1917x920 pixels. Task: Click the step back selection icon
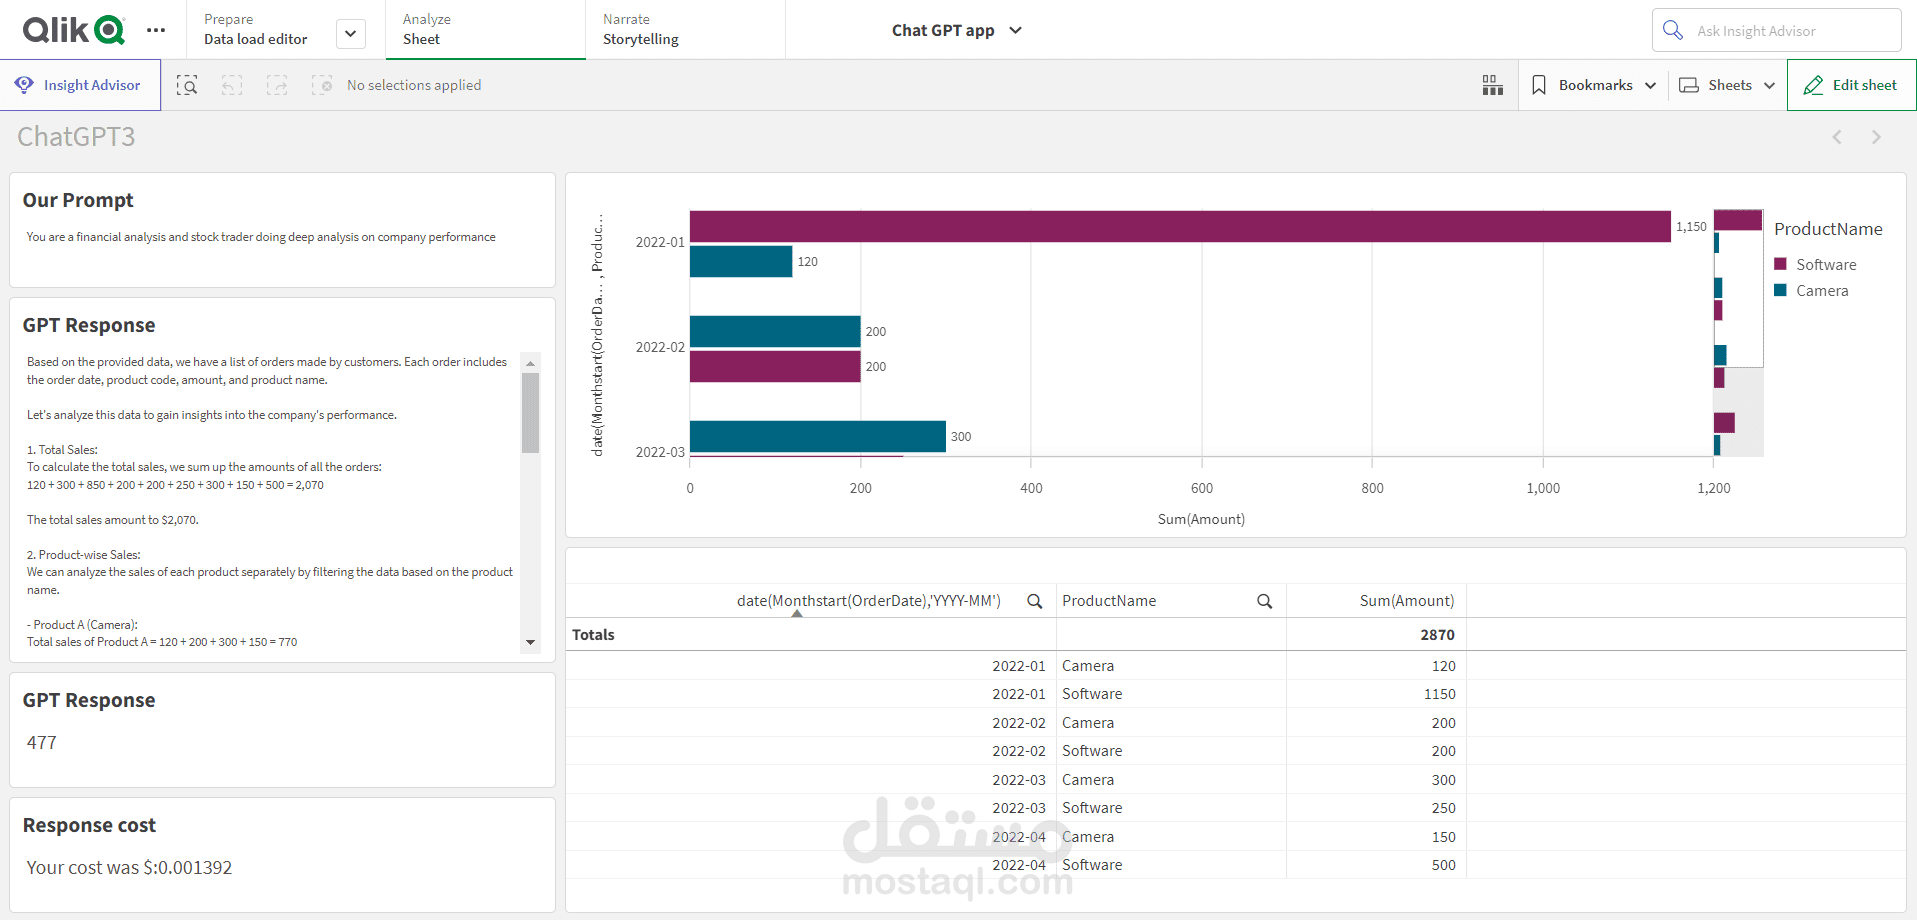(232, 85)
